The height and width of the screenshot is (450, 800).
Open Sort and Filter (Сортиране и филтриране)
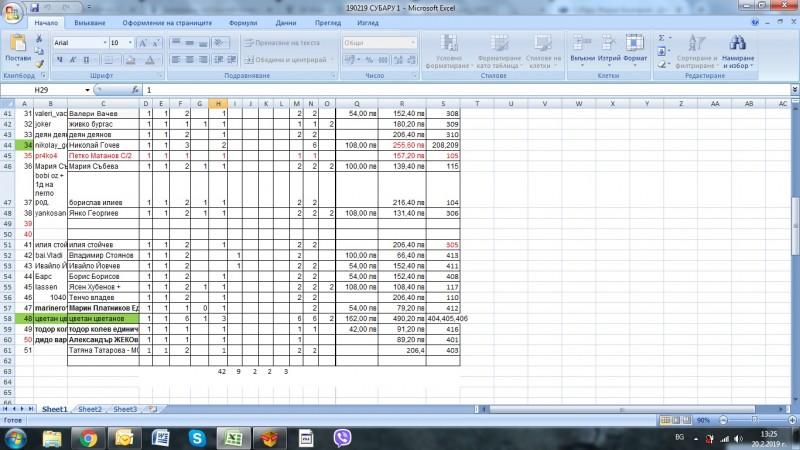click(696, 52)
